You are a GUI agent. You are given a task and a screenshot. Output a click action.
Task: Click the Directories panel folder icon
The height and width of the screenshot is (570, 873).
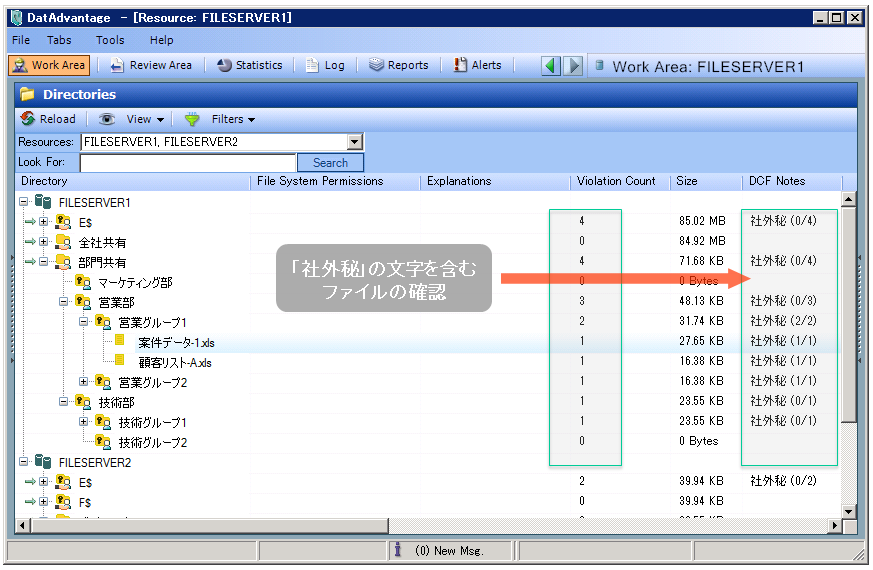[x=27, y=94]
